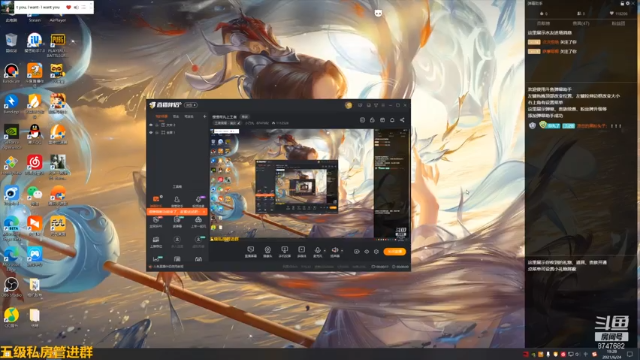Click the QQ penguin desktop shortcut
640x360 pixels.
35,132
